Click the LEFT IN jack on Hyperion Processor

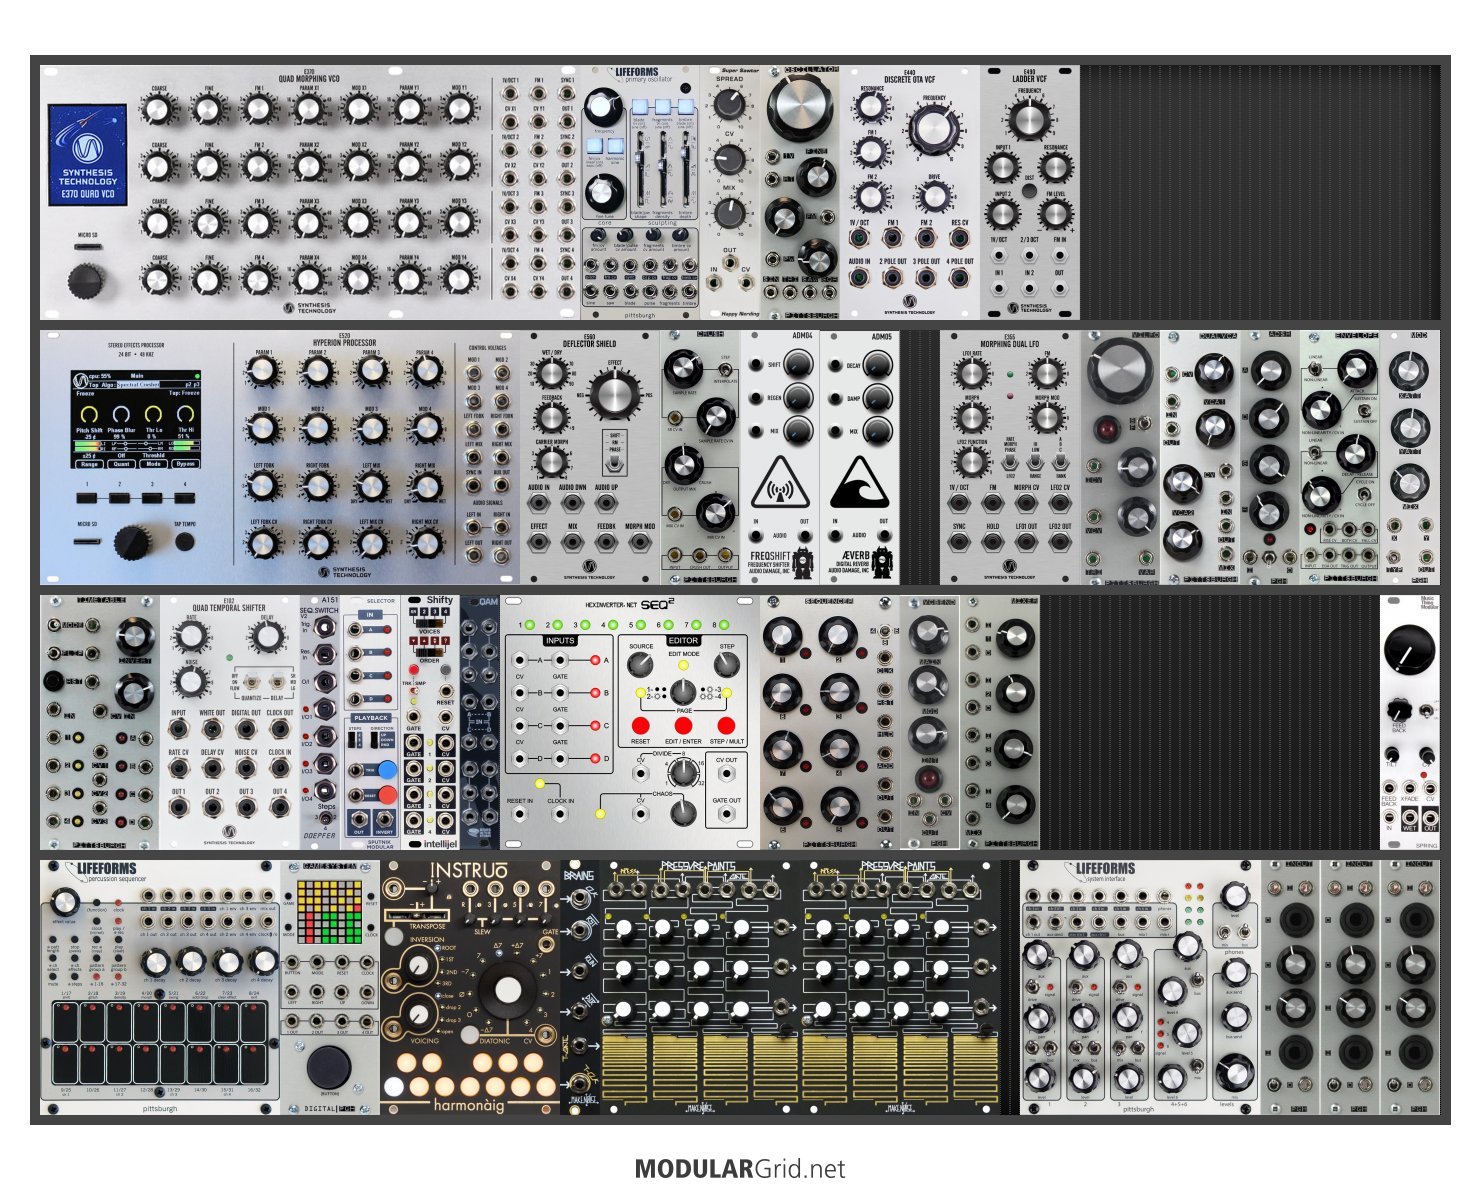coord(473,529)
